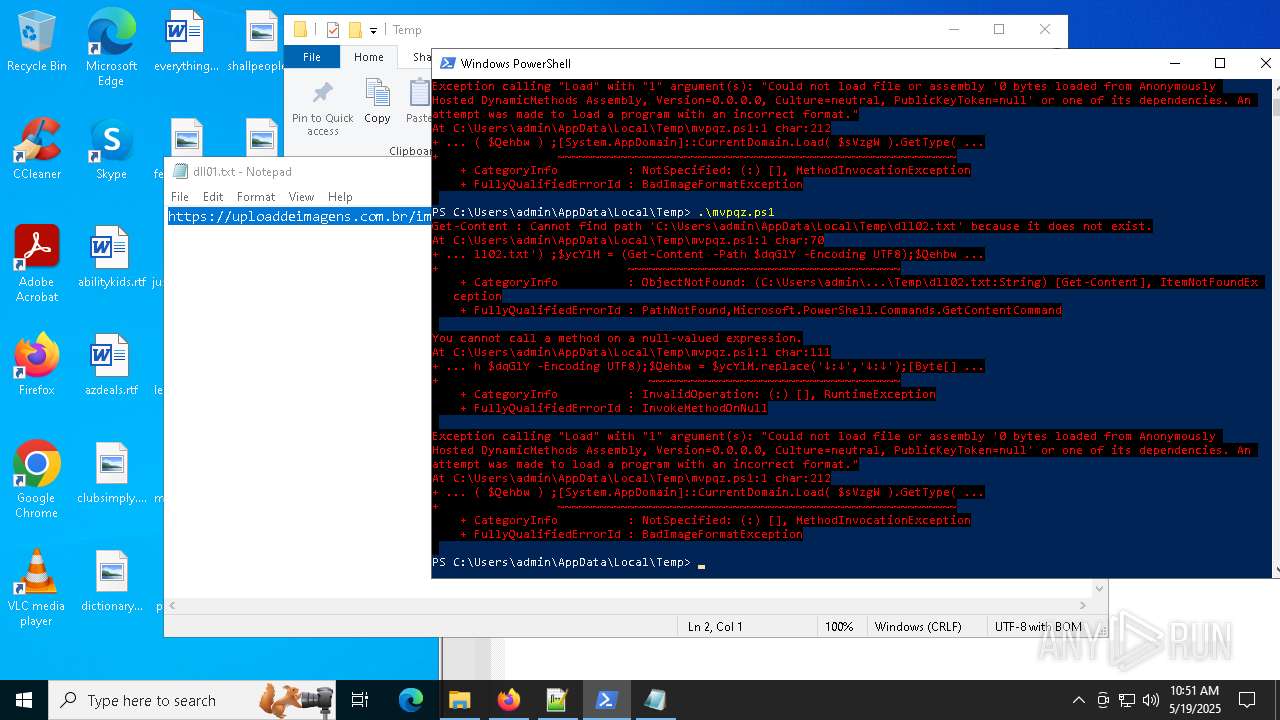Open the CCleaner desktop shortcut
Screen dimensions: 1280x720
click(x=37, y=149)
